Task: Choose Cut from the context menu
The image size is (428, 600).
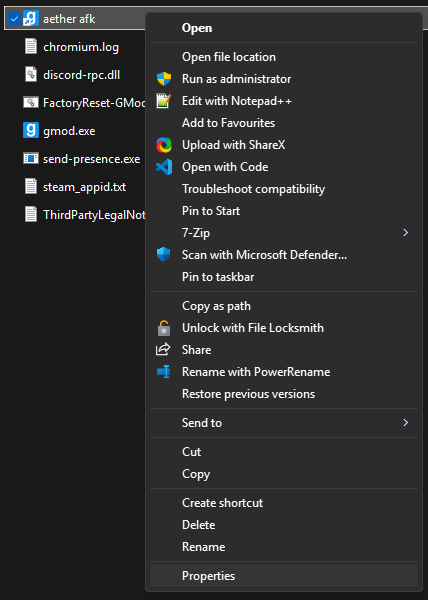Action: coord(284,452)
